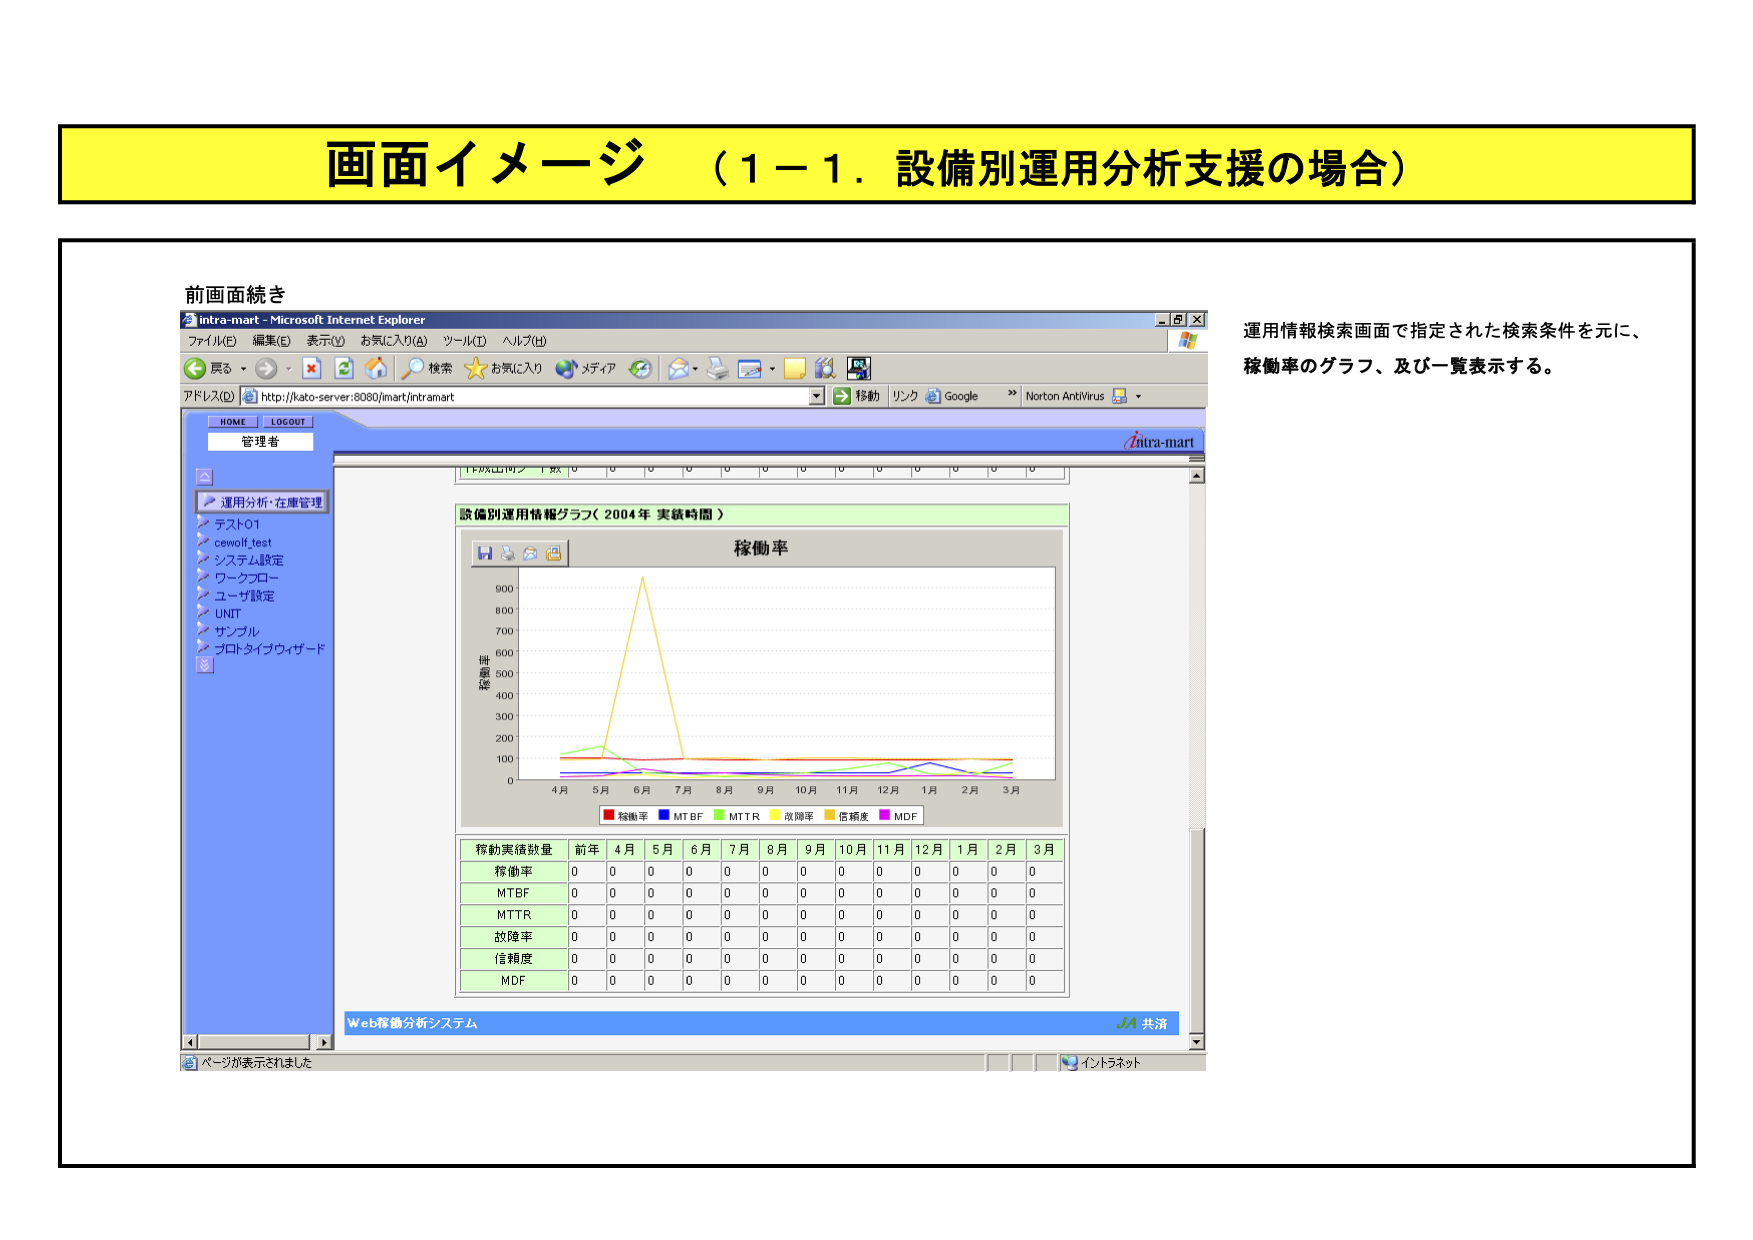
Task: Click the Refresh page icon
Action: pos(344,369)
